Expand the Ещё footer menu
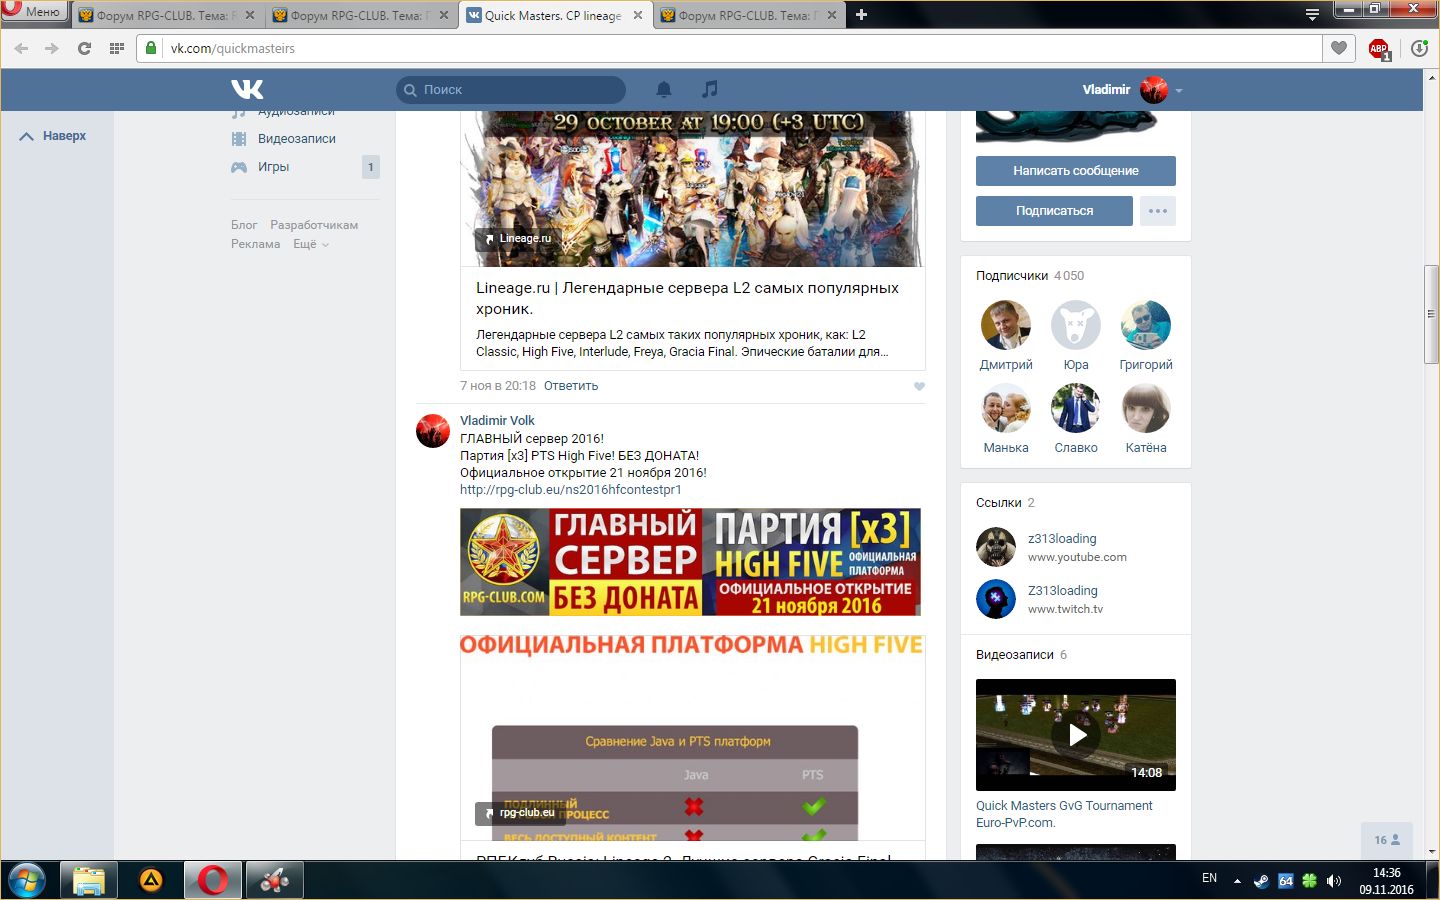This screenshot has height=900, width=1440. [x=310, y=244]
